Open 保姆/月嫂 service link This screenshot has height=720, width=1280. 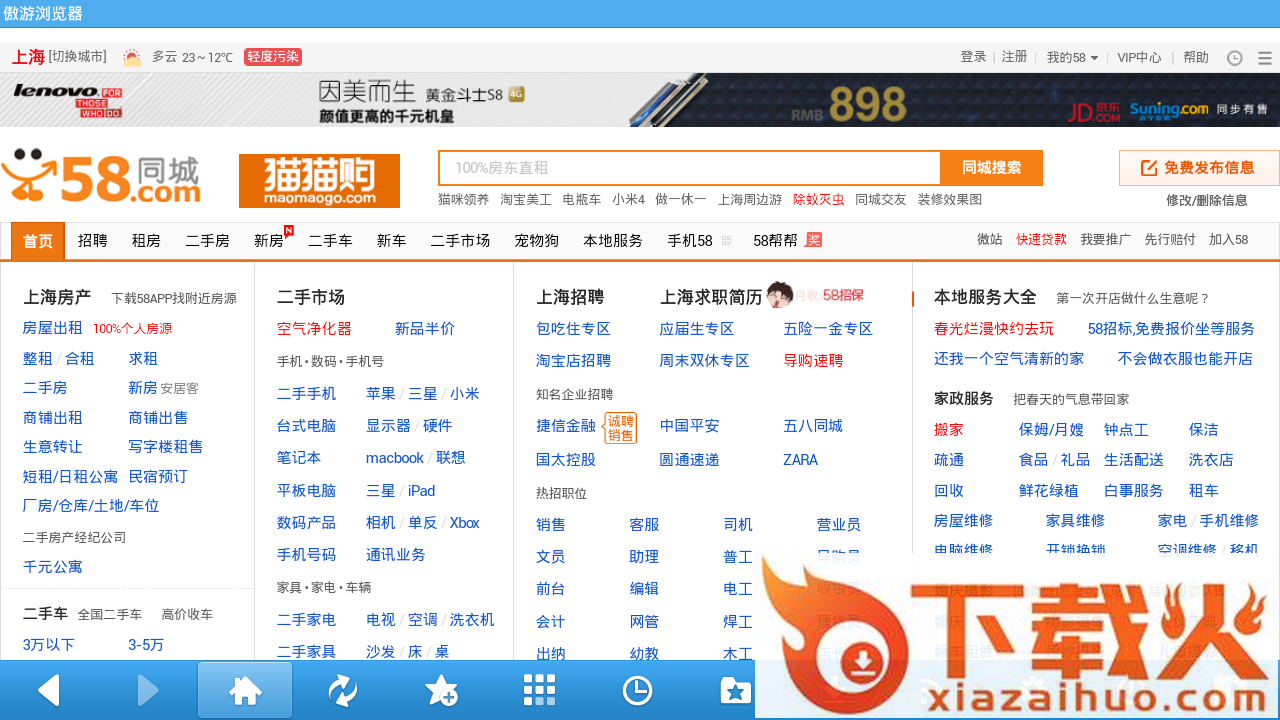pyautogui.click(x=1051, y=430)
